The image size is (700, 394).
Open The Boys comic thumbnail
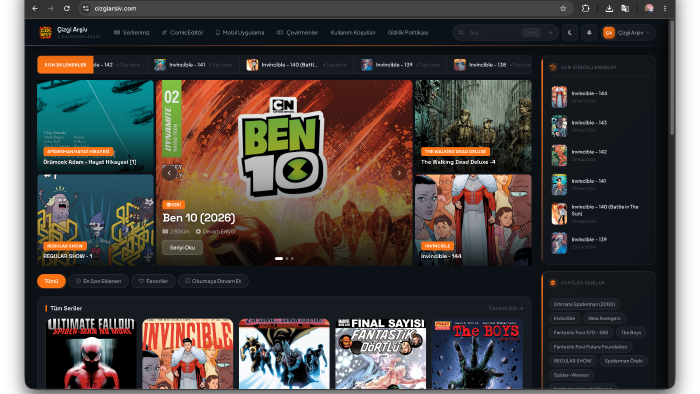point(477,354)
